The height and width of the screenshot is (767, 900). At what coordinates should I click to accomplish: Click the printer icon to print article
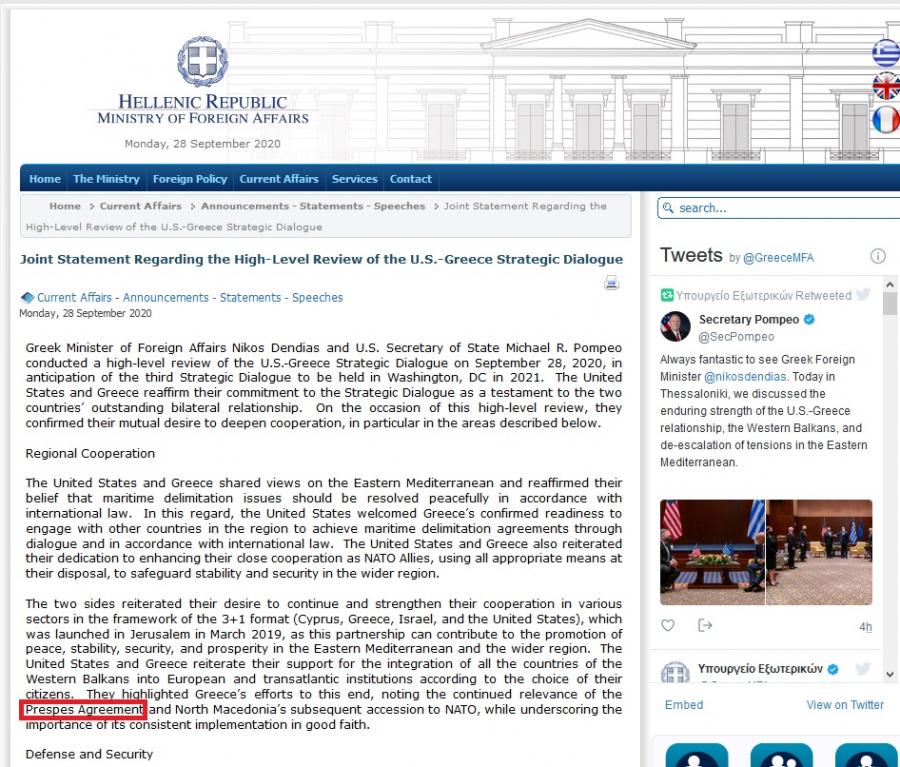611,283
